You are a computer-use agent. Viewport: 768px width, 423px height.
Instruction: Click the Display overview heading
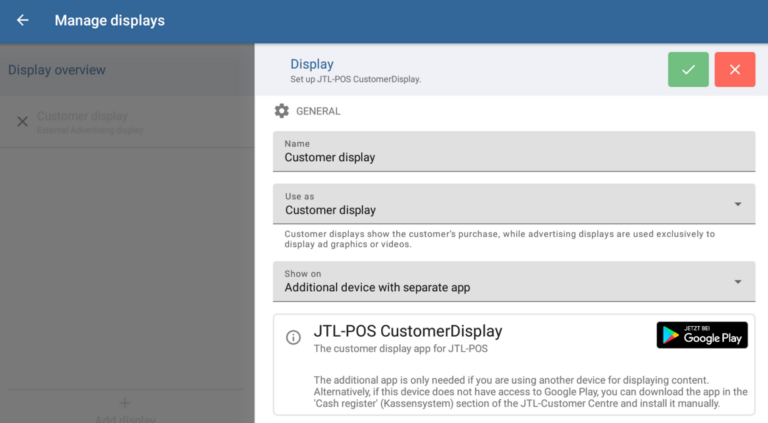pyautogui.click(x=57, y=70)
